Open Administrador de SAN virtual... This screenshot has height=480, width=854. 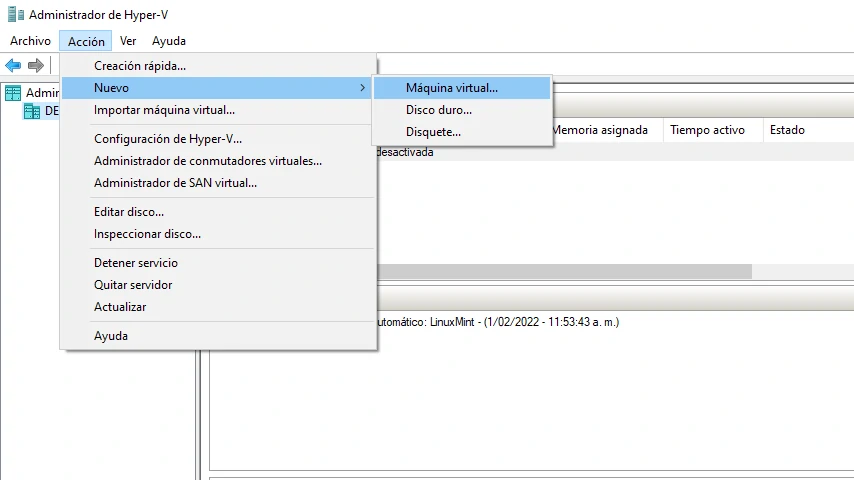point(218,183)
